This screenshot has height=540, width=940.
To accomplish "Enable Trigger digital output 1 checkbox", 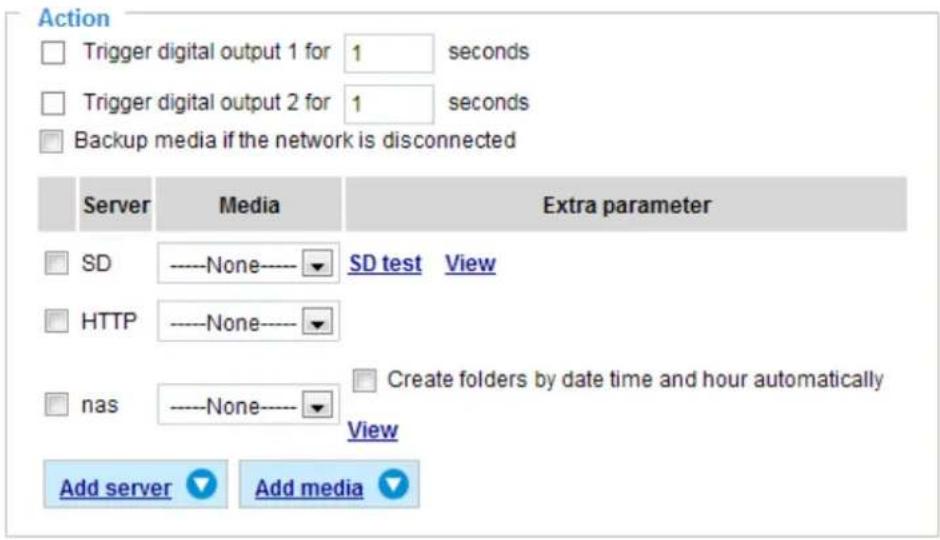I will (x=53, y=53).
